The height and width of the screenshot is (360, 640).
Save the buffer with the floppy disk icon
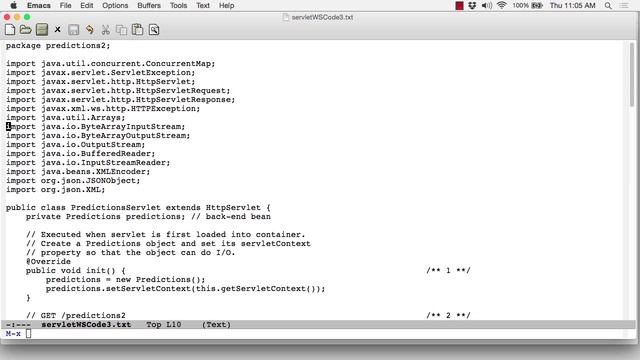click(73, 30)
